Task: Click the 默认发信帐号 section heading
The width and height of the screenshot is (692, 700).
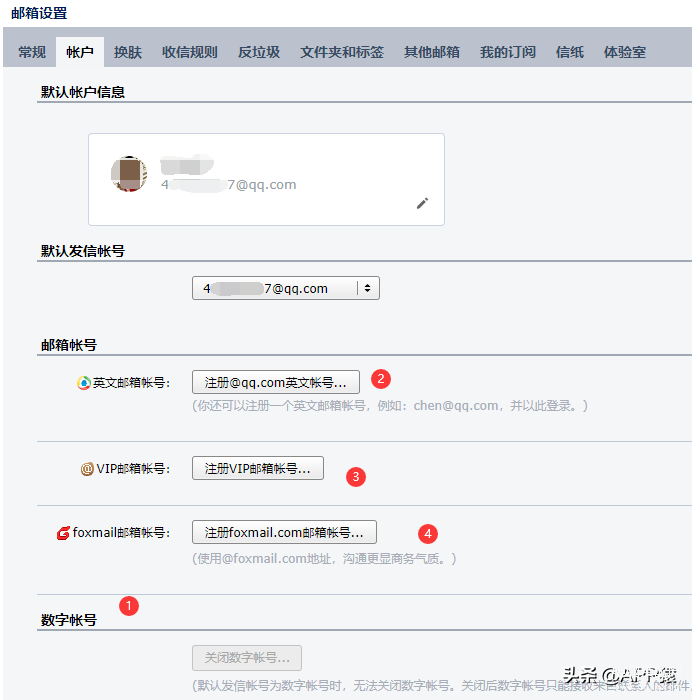Action: 83,251
